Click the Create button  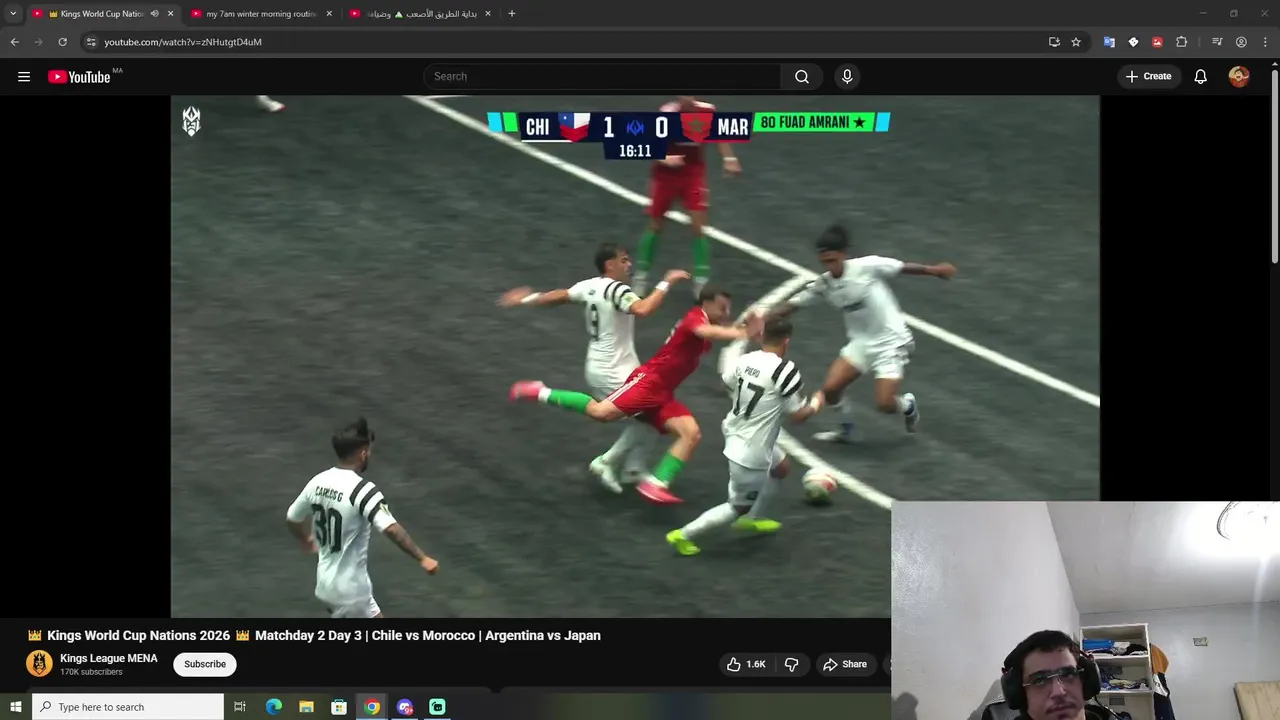(1148, 77)
